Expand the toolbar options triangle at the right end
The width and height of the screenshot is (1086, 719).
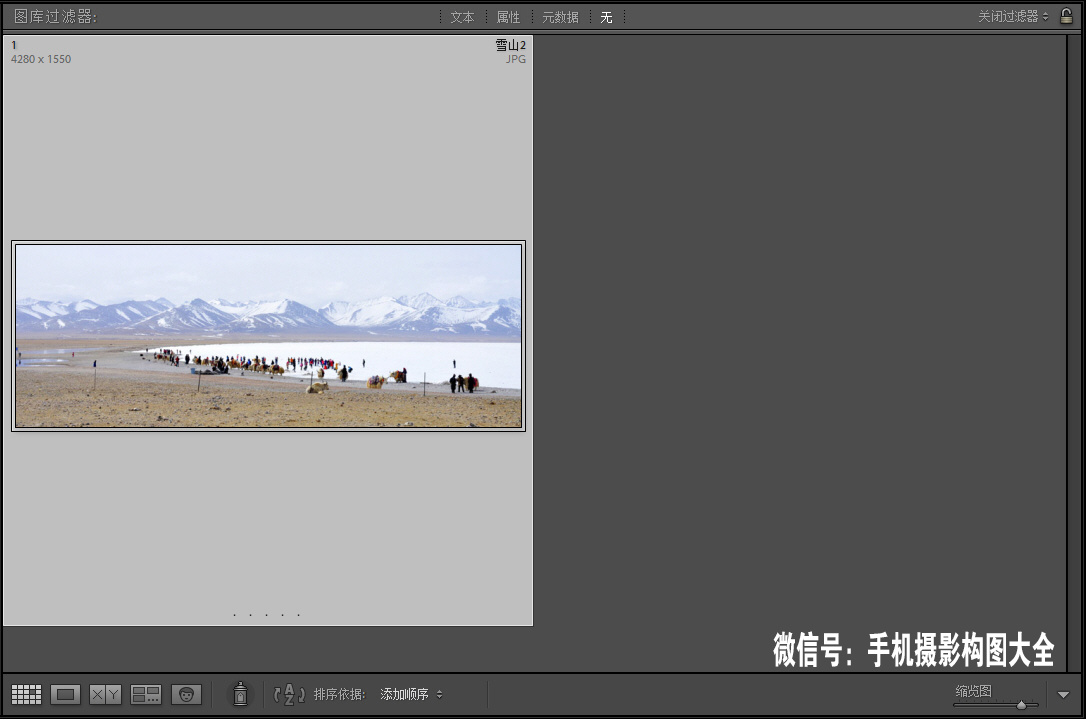1063,695
